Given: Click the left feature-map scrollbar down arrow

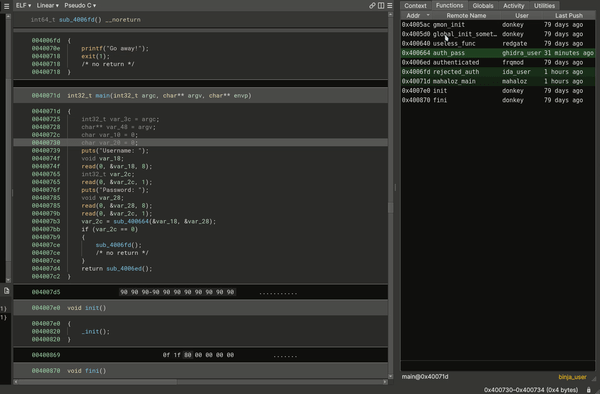Looking at the screenshot, I should 8,280.
